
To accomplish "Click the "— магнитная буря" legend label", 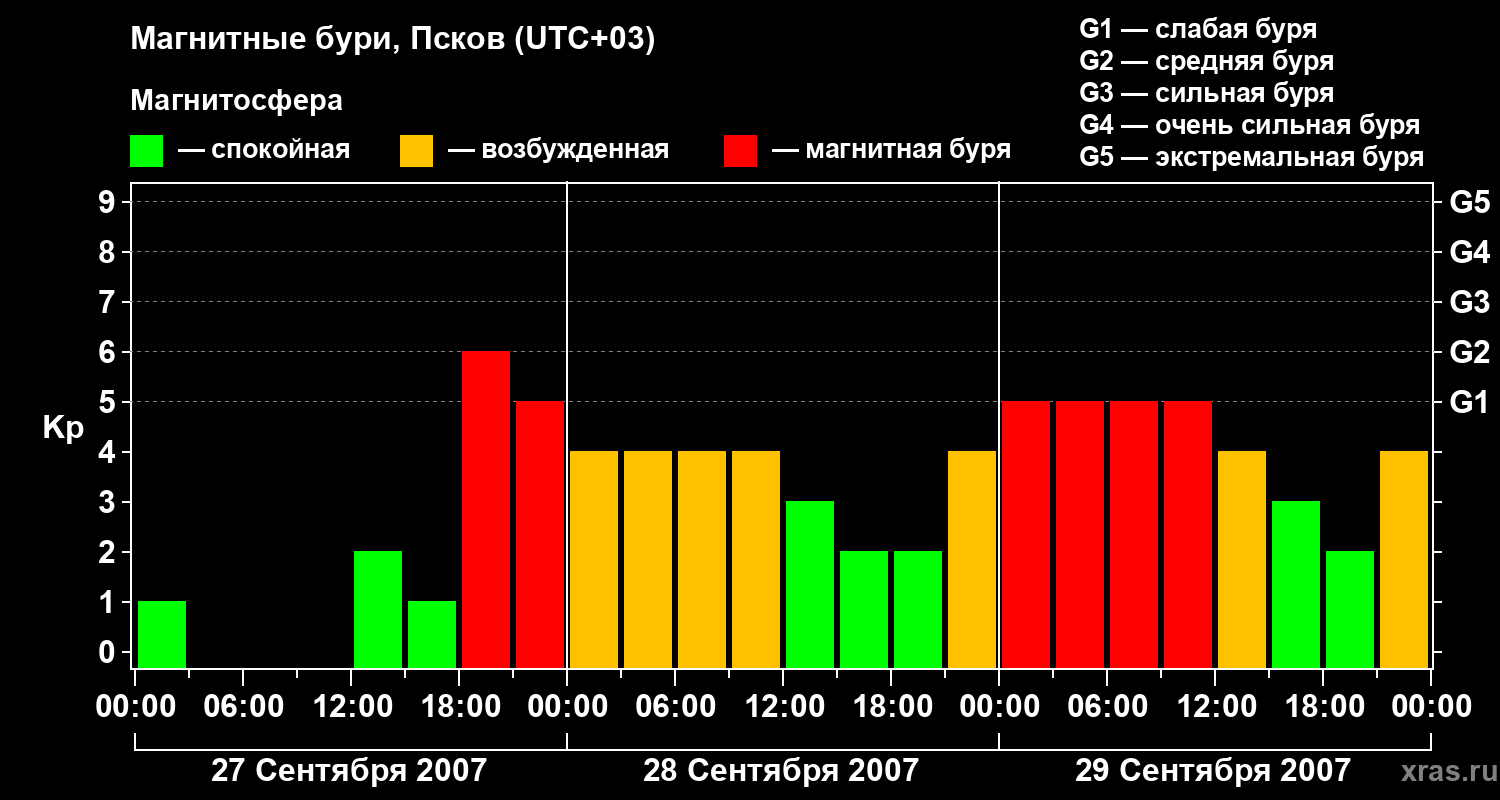I will 892,151.
